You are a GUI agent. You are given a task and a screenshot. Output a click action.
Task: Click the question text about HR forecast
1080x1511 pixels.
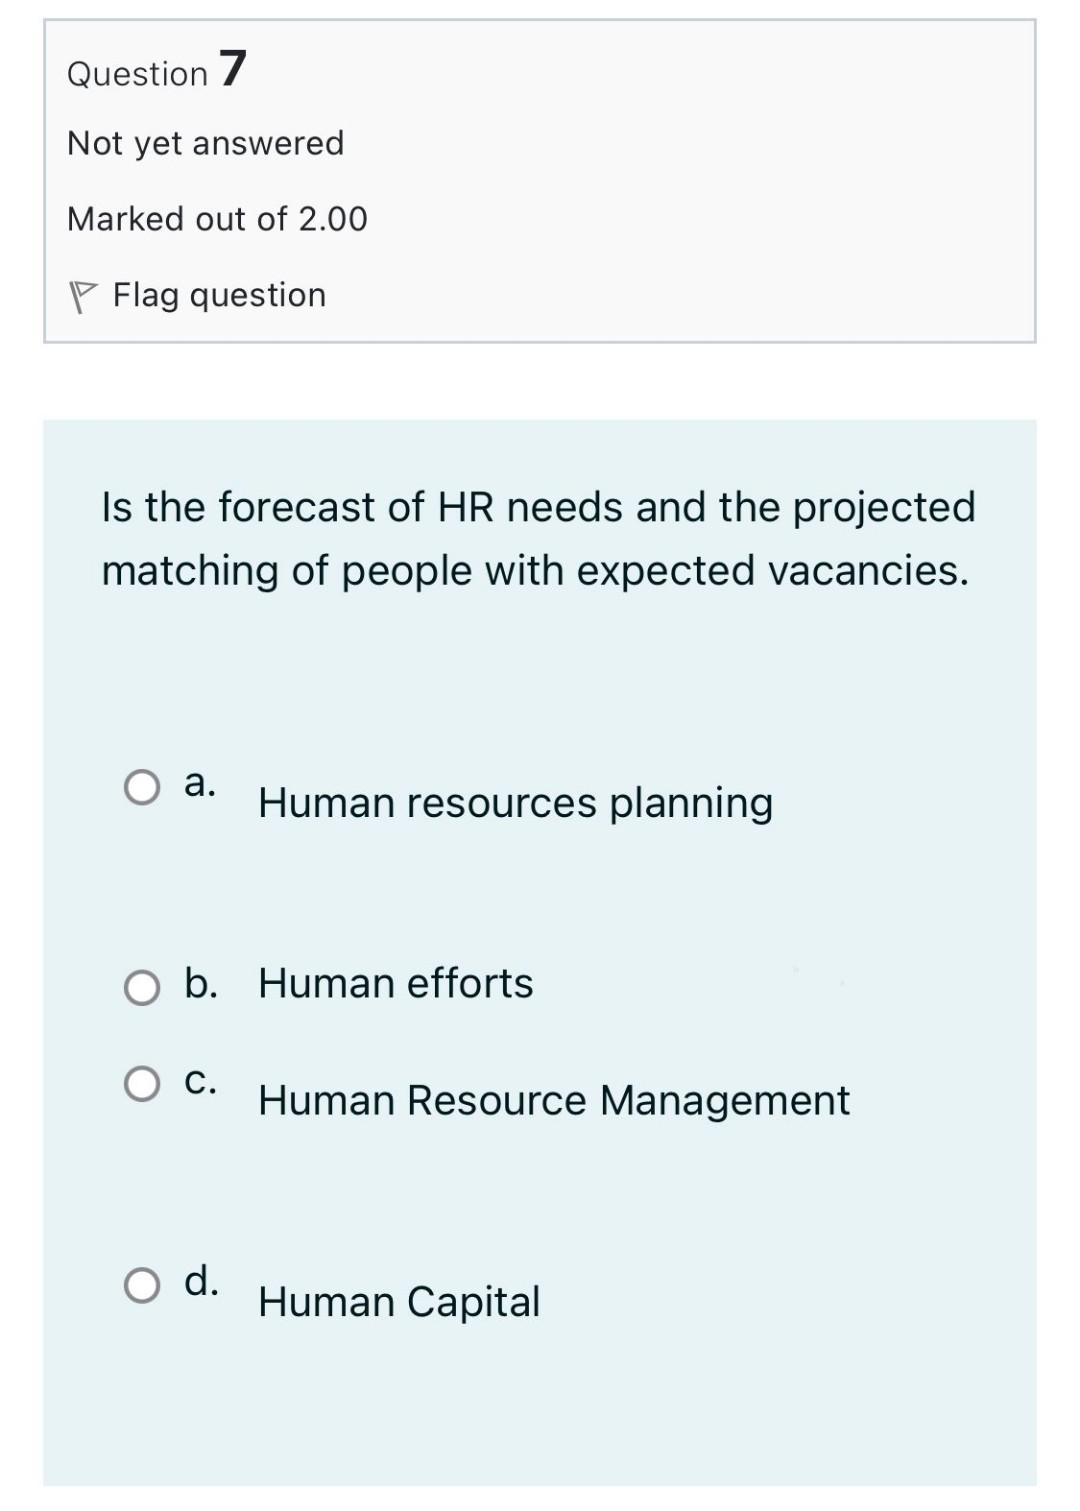(538, 538)
